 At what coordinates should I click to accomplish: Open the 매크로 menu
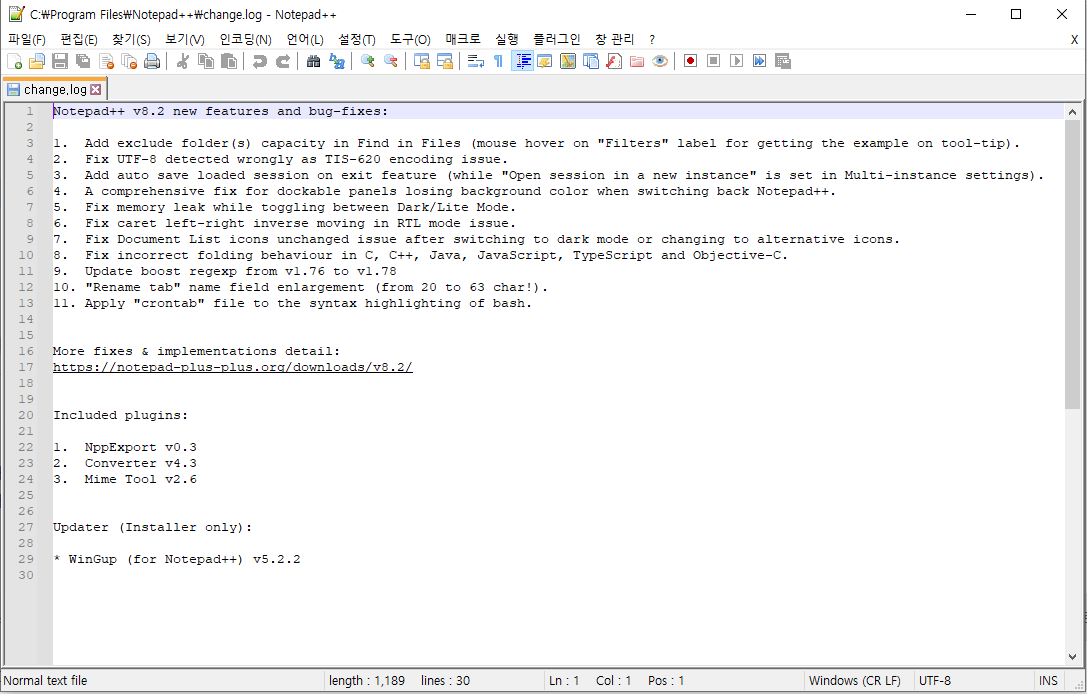point(463,40)
